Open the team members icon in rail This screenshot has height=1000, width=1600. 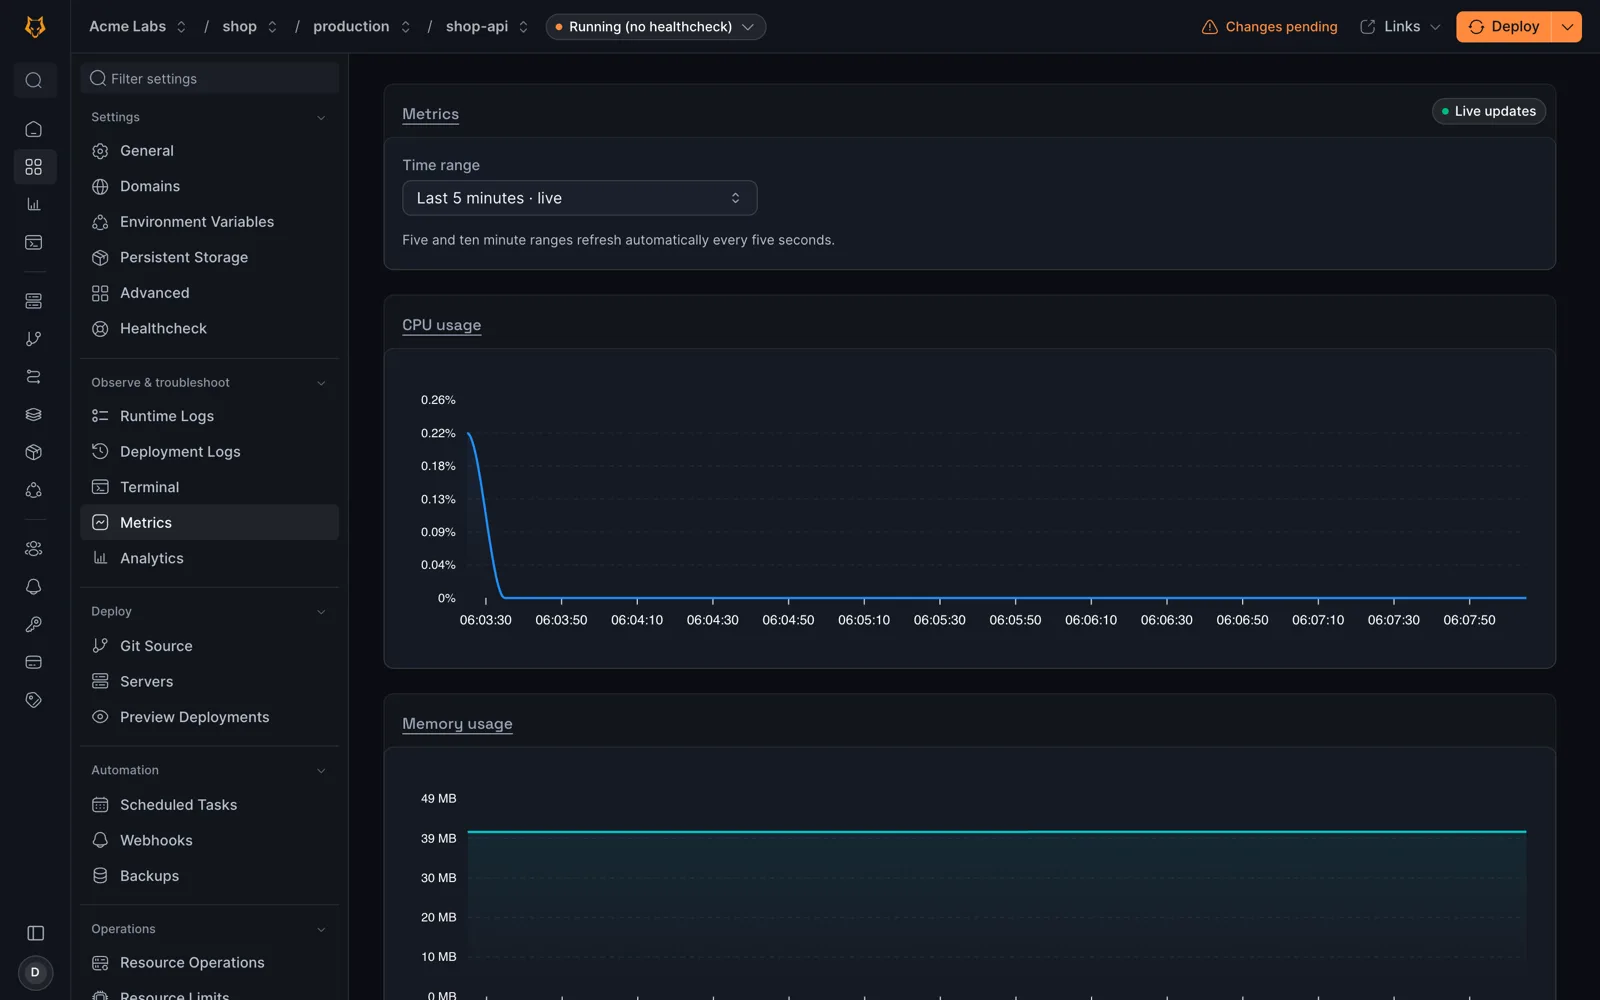tap(34, 549)
